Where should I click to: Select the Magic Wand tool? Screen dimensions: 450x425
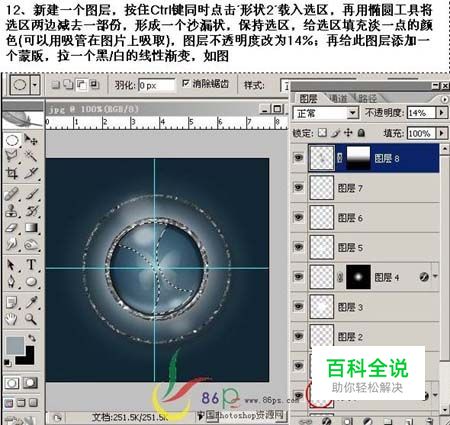pyautogui.click(x=31, y=155)
